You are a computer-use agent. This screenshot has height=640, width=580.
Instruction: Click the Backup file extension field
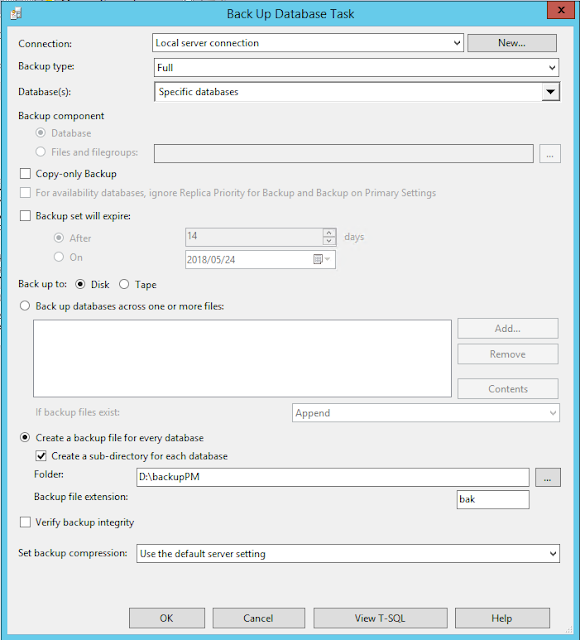(493, 499)
